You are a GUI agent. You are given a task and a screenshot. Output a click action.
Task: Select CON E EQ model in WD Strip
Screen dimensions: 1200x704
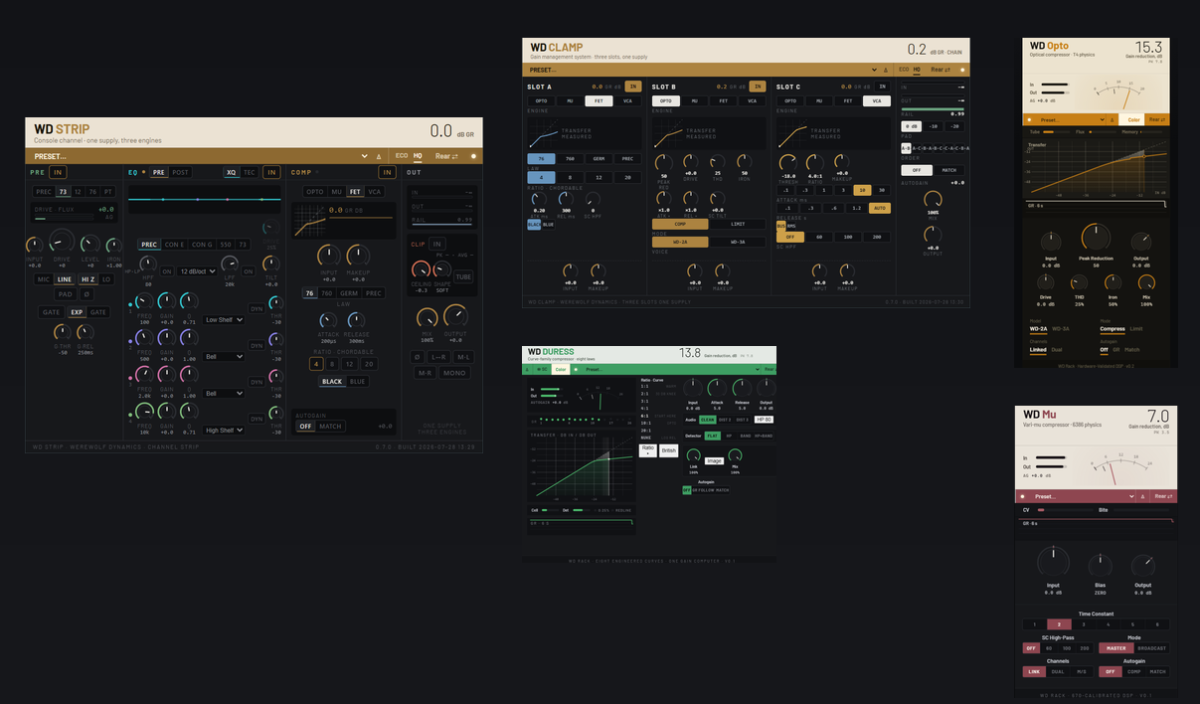(174, 244)
